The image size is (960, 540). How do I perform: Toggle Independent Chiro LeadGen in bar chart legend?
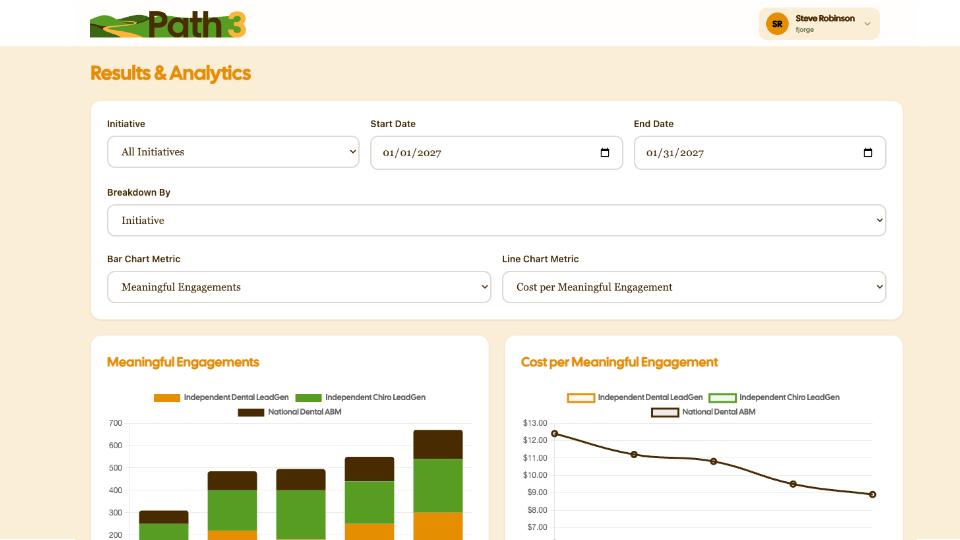pyautogui.click(x=360, y=397)
